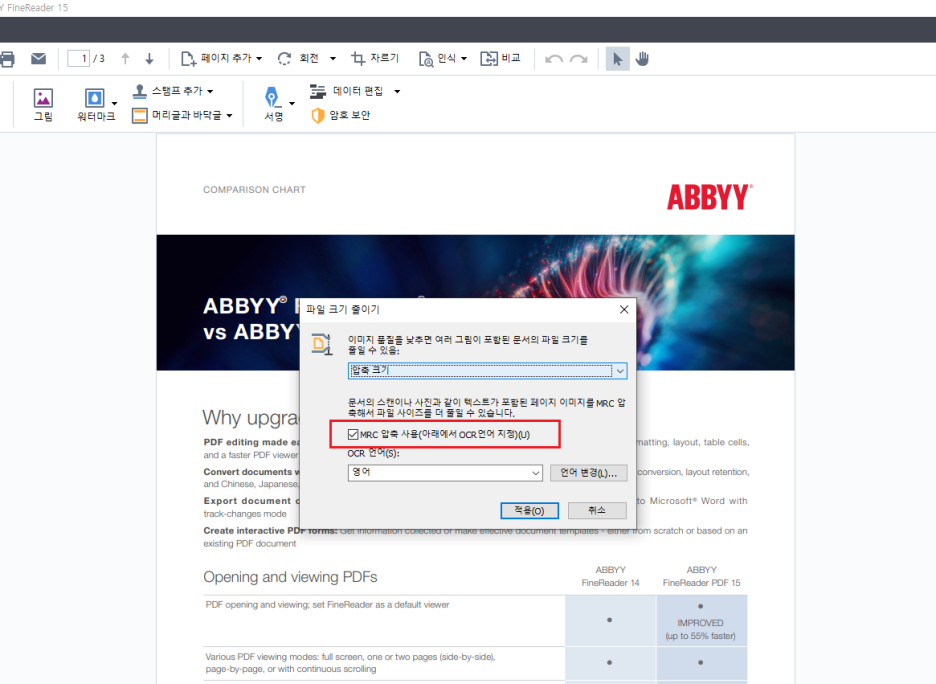Click the 암호 보안 shield button
Screen dimensions: 936x684
click(340, 115)
